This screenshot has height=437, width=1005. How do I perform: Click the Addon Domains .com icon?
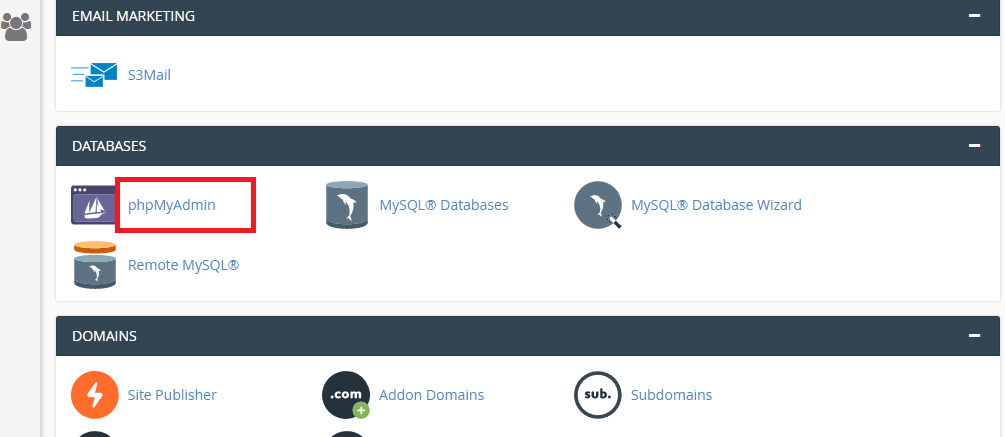pyautogui.click(x=347, y=395)
